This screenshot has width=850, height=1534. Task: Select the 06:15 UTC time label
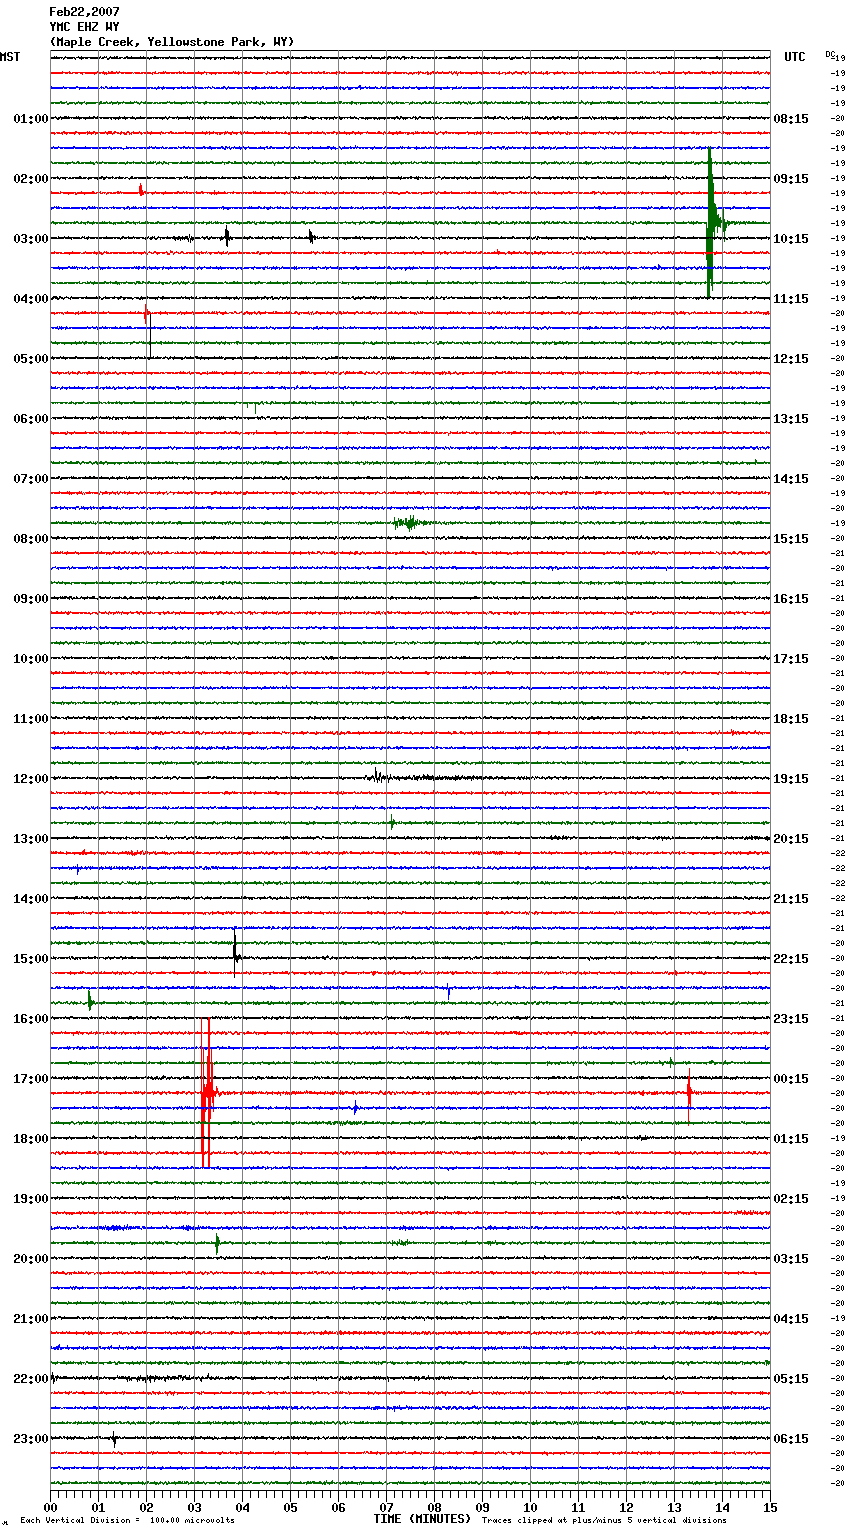[x=791, y=1439]
